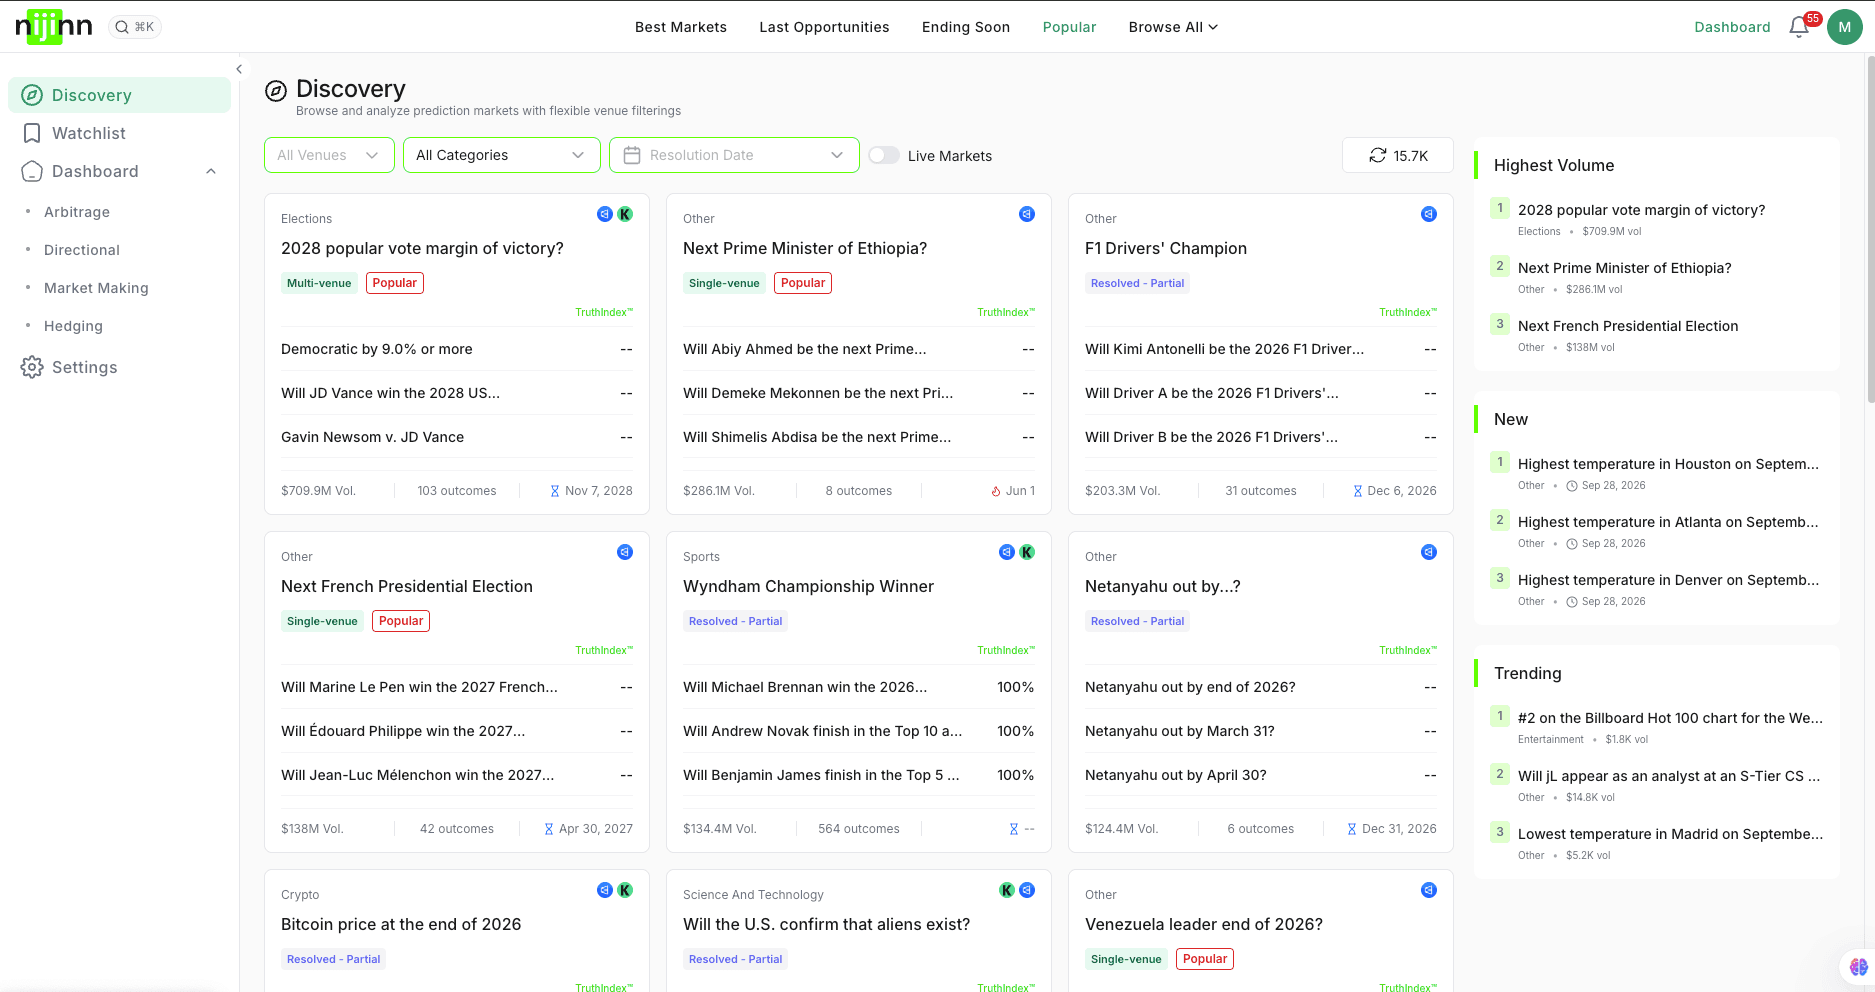Open the All Venues dropdown
1875x992 pixels.
(x=329, y=155)
